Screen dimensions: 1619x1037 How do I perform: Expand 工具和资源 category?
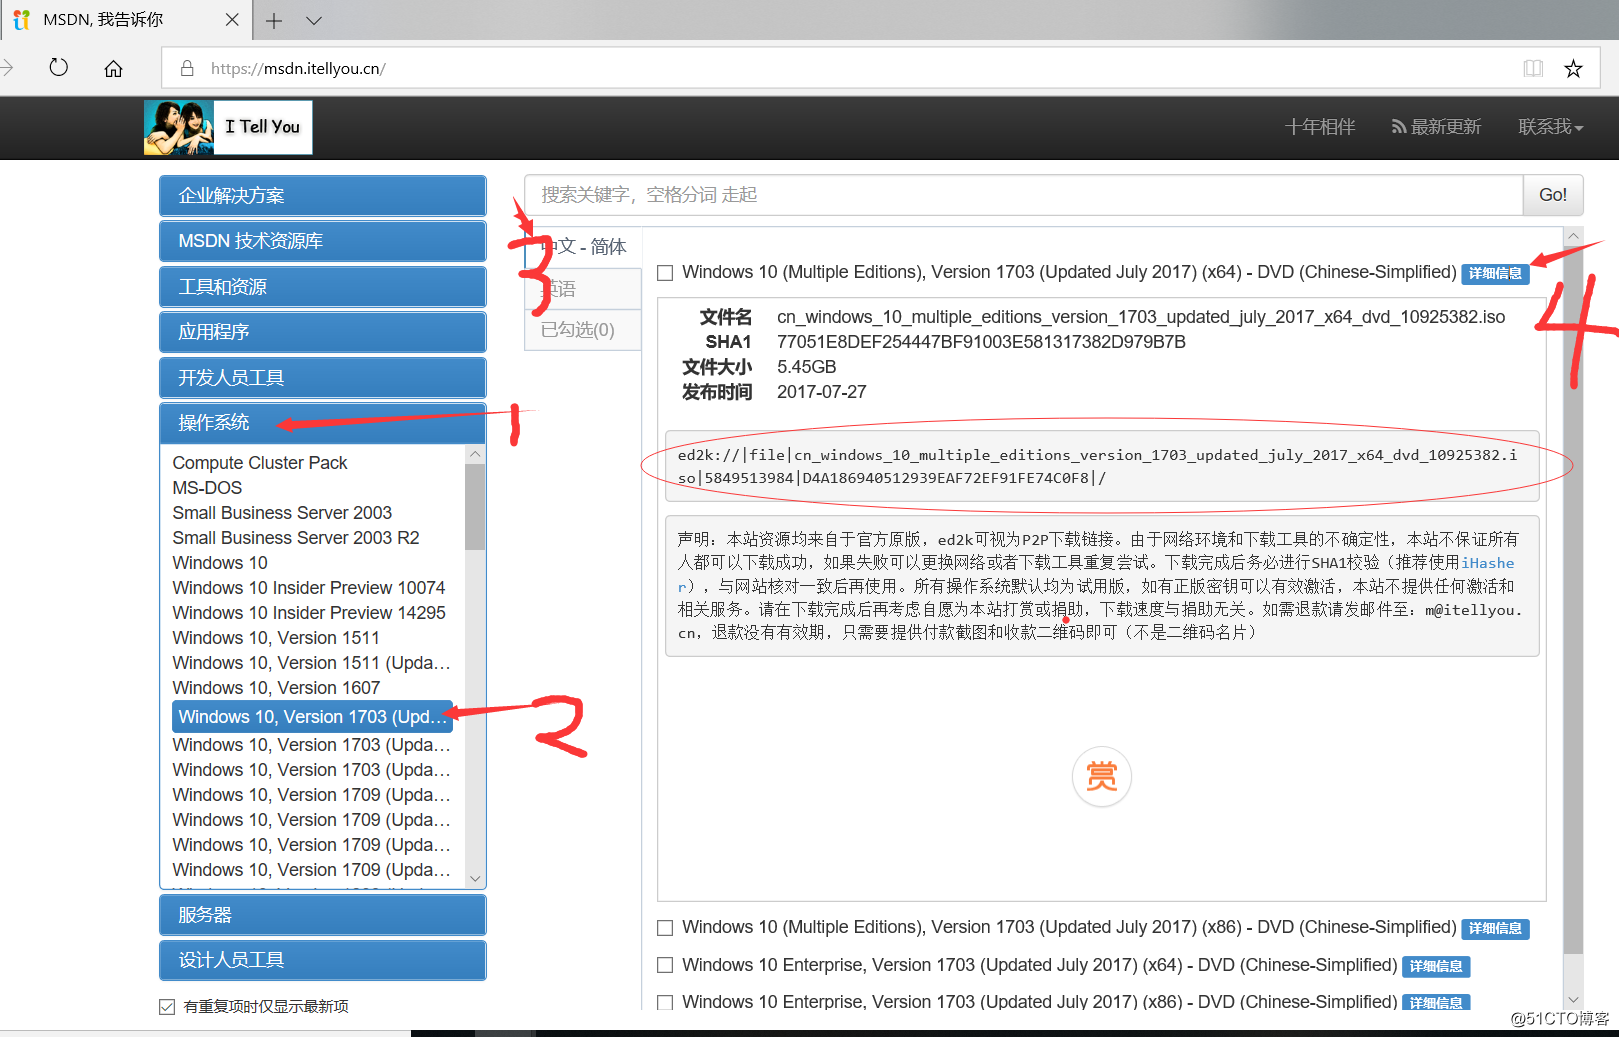323,287
